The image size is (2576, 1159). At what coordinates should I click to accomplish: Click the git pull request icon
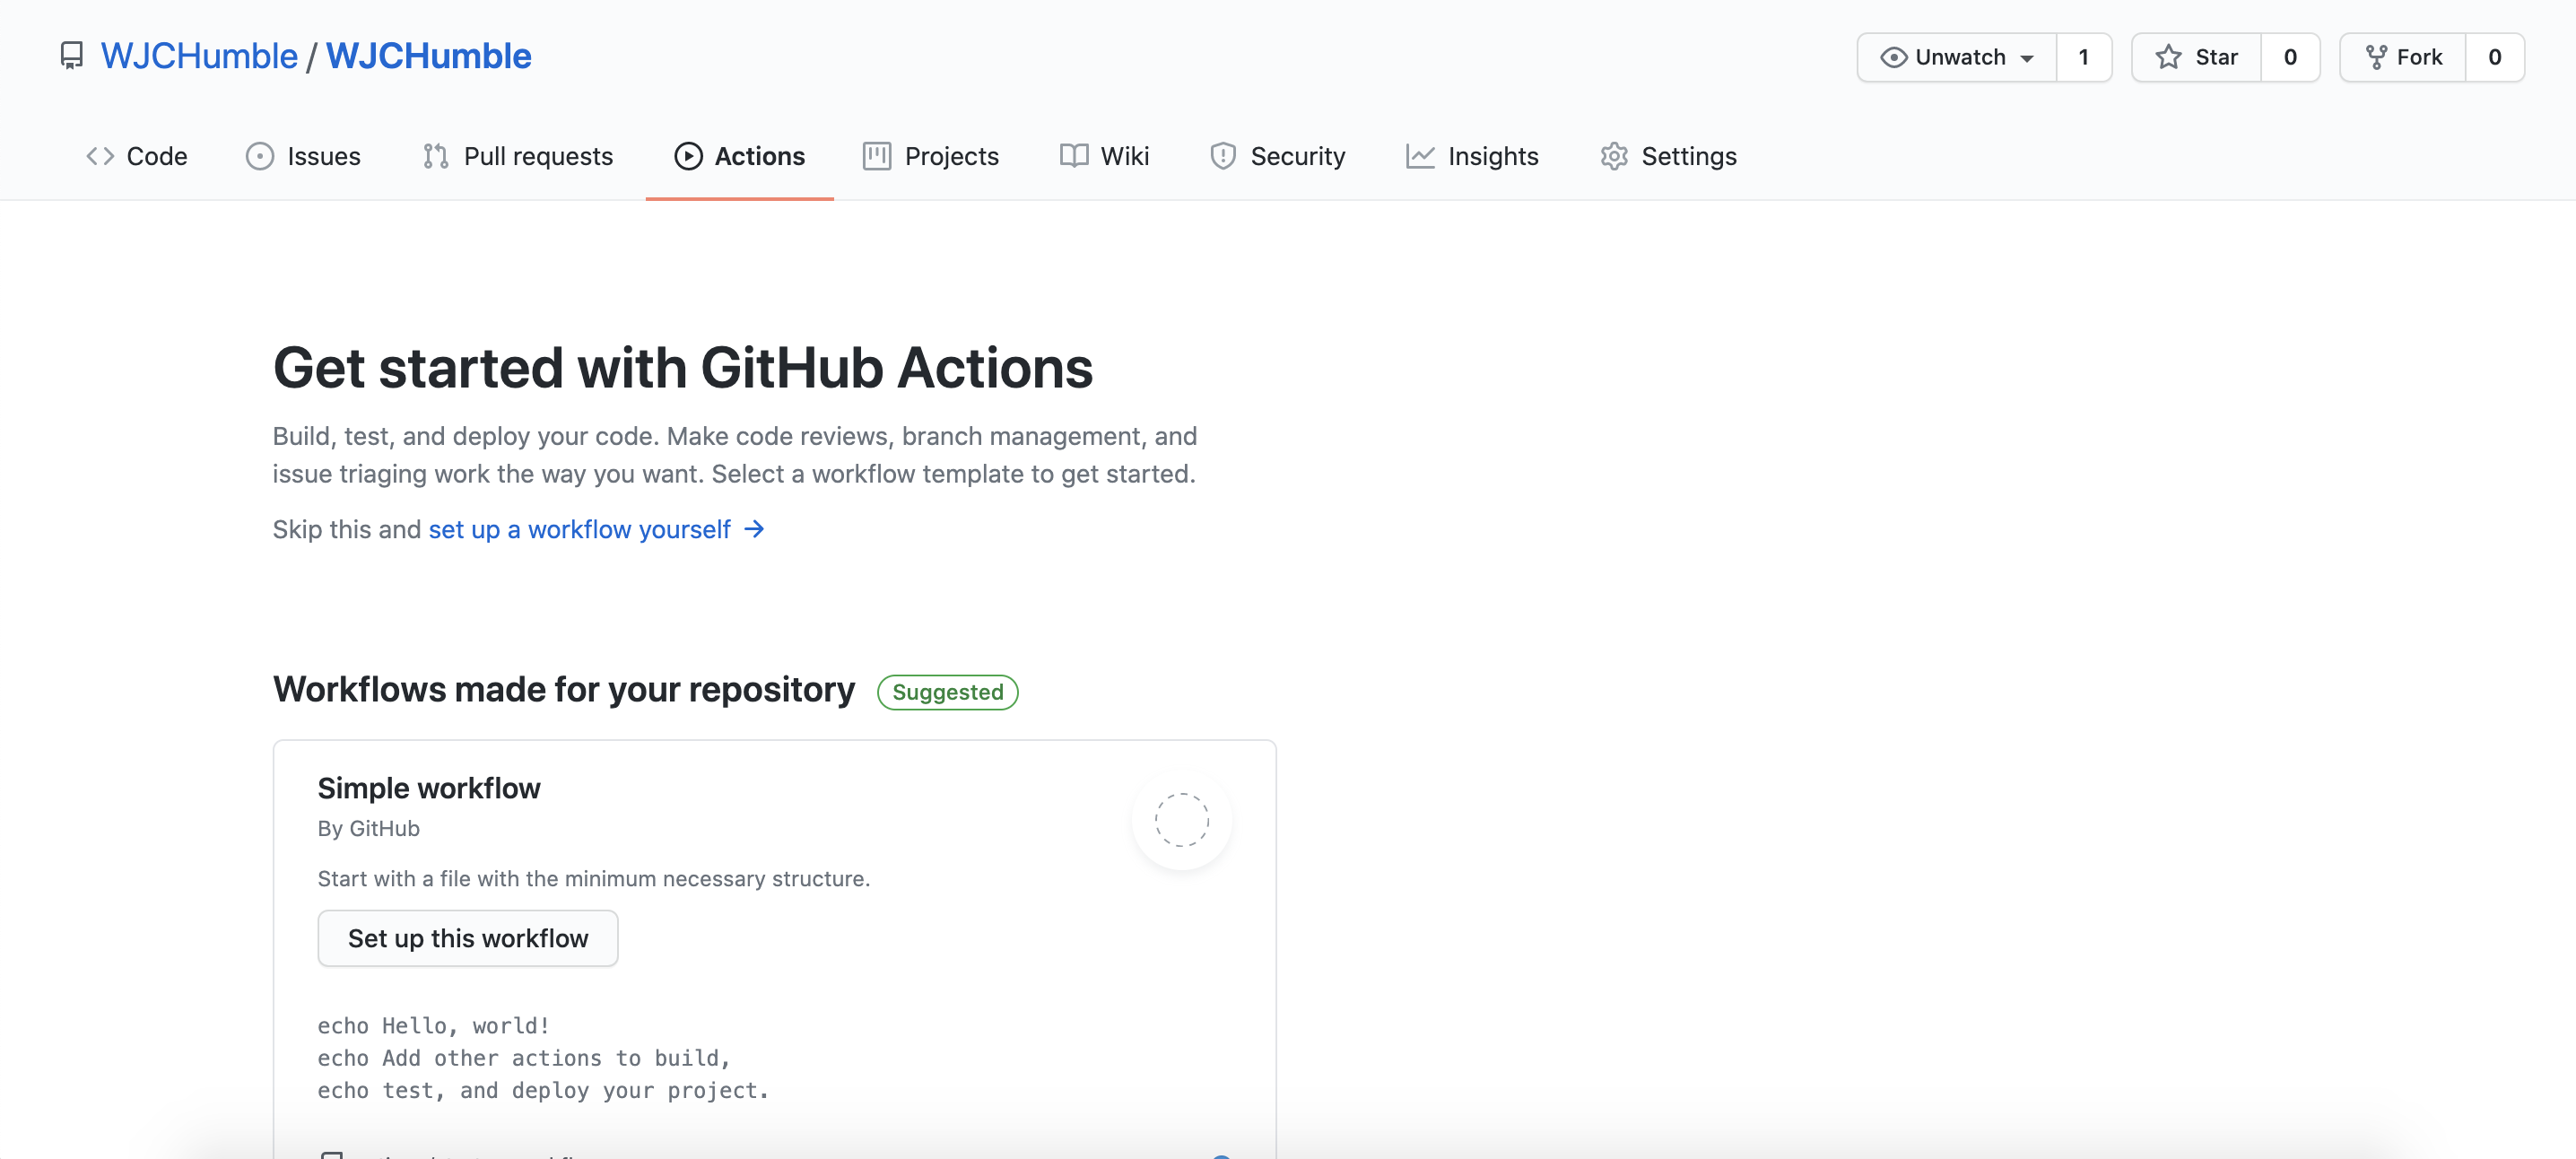tap(435, 156)
